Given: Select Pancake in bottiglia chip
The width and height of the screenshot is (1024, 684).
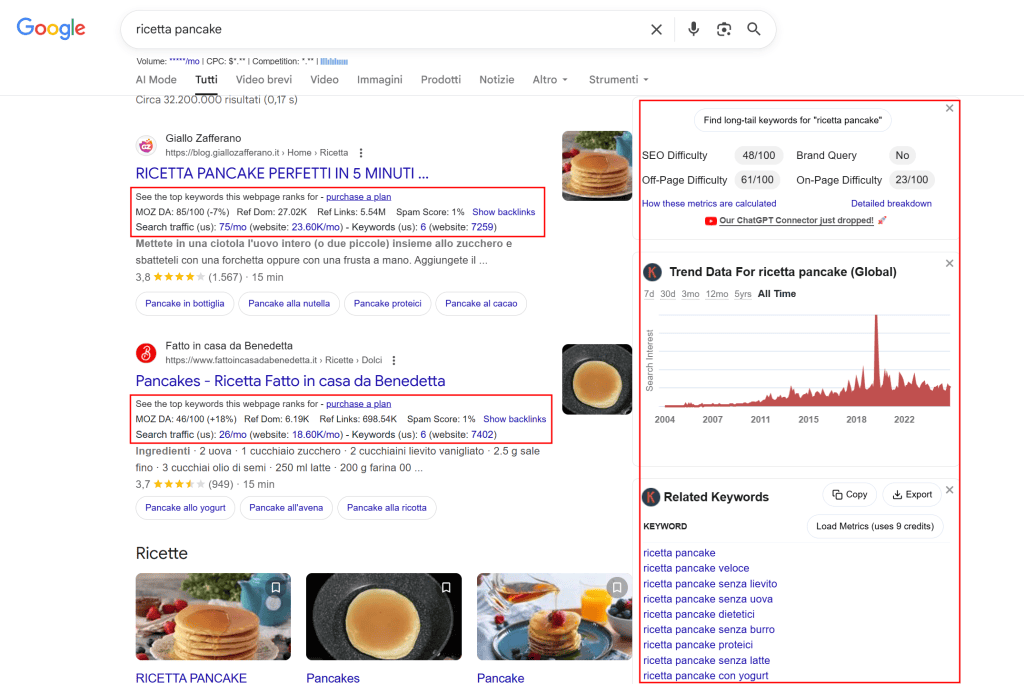Looking at the screenshot, I should tap(185, 304).
